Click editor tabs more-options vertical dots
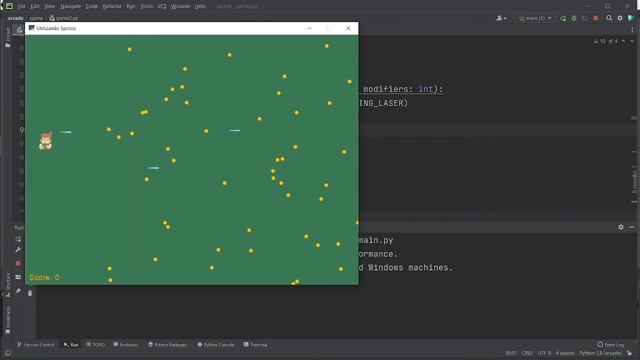This screenshot has height=360, width=640. [x=632, y=29]
